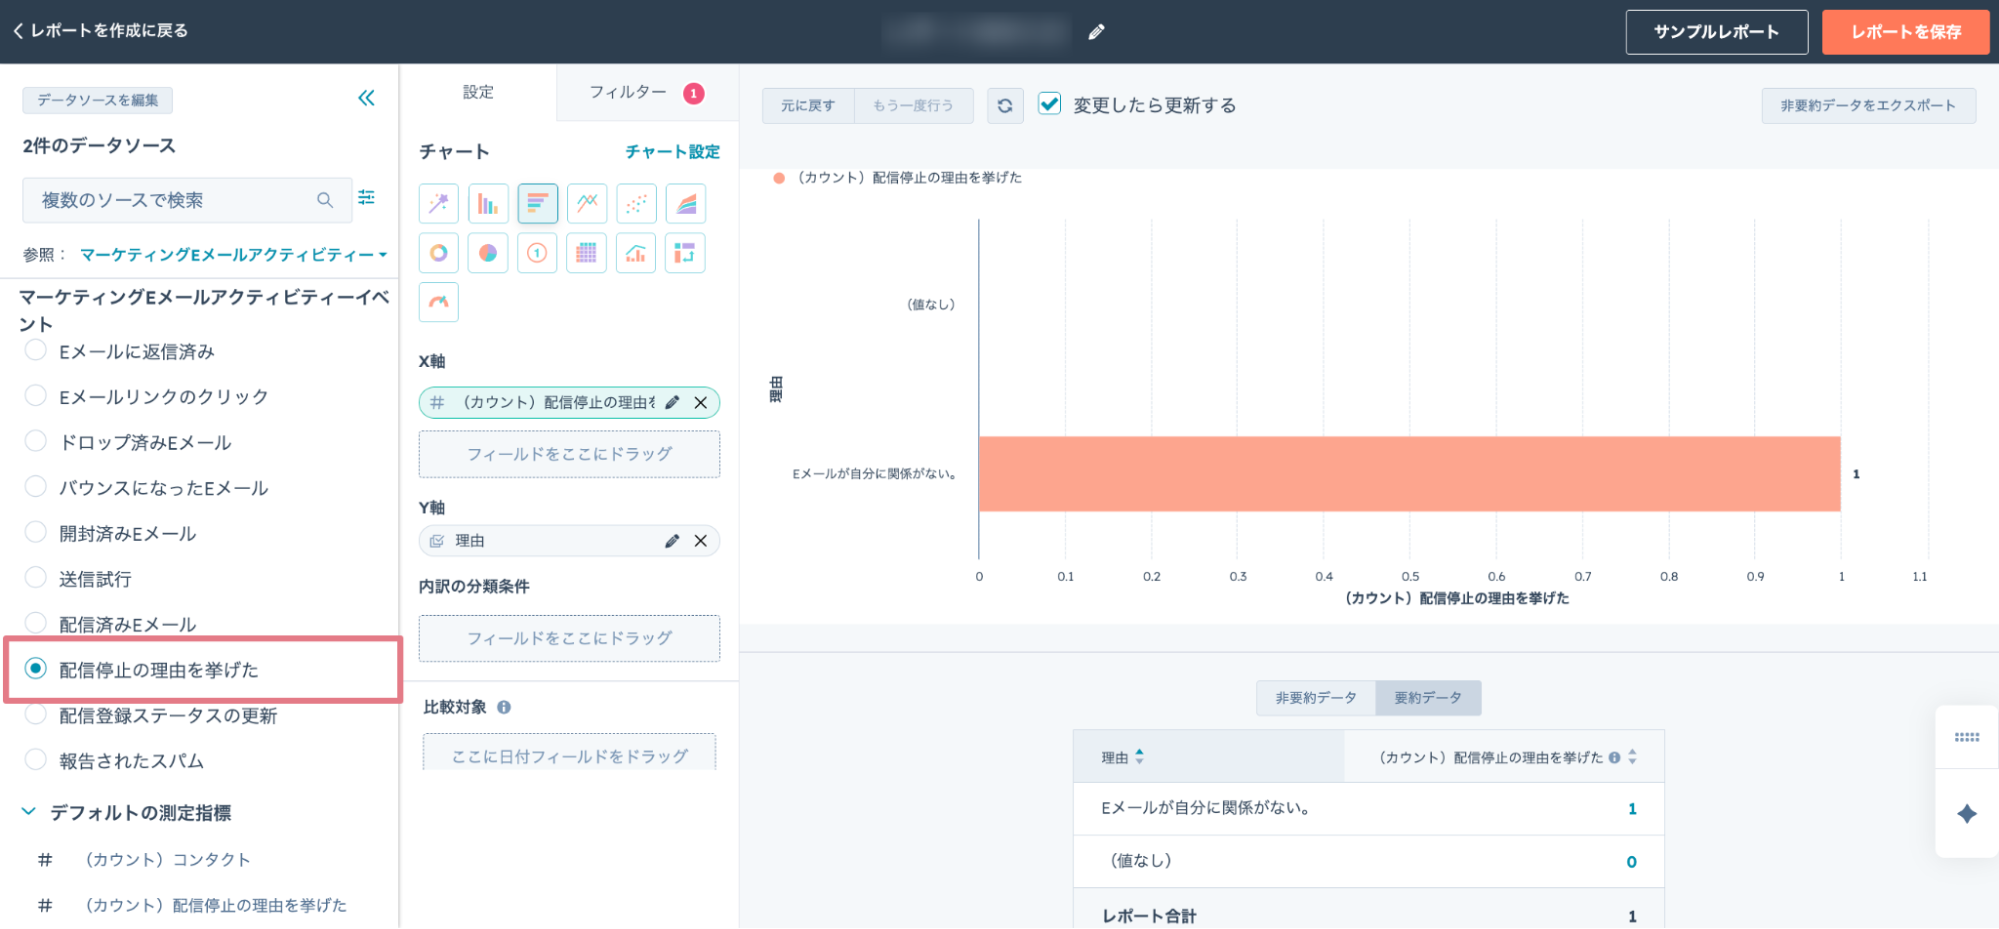Select 配信登録ステータスの更新 radio option
Screen dimensions: 1999x929
click(x=36, y=714)
